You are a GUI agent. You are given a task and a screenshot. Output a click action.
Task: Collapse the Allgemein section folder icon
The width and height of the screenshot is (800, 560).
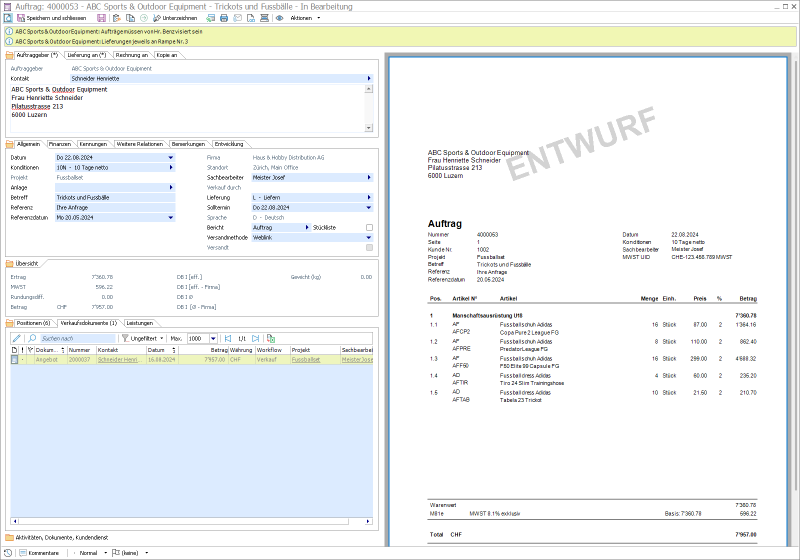(x=10, y=144)
